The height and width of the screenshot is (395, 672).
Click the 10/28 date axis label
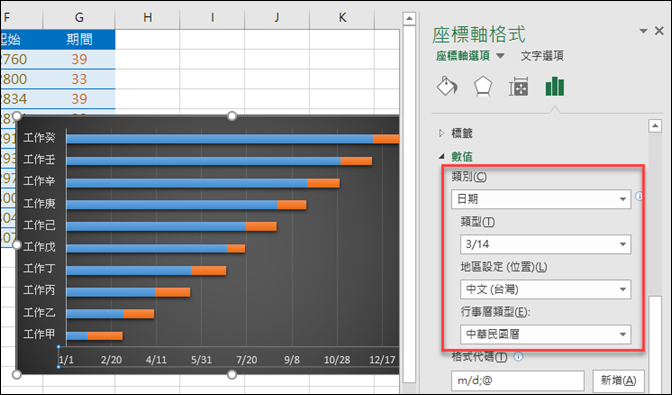(x=337, y=360)
